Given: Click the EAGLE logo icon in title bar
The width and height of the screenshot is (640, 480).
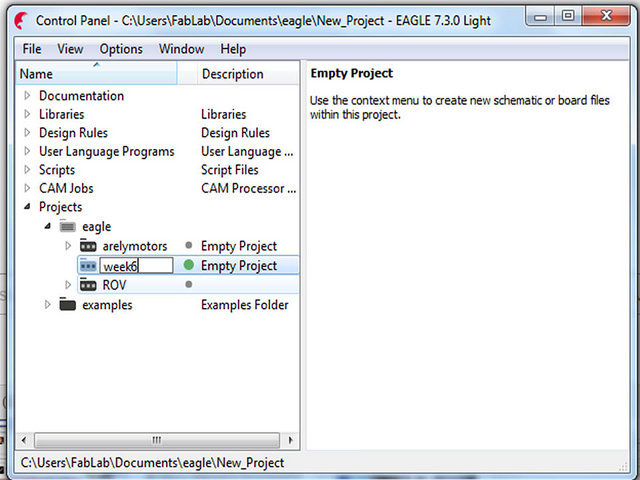Looking at the screenshot, I should click(21, 20).
